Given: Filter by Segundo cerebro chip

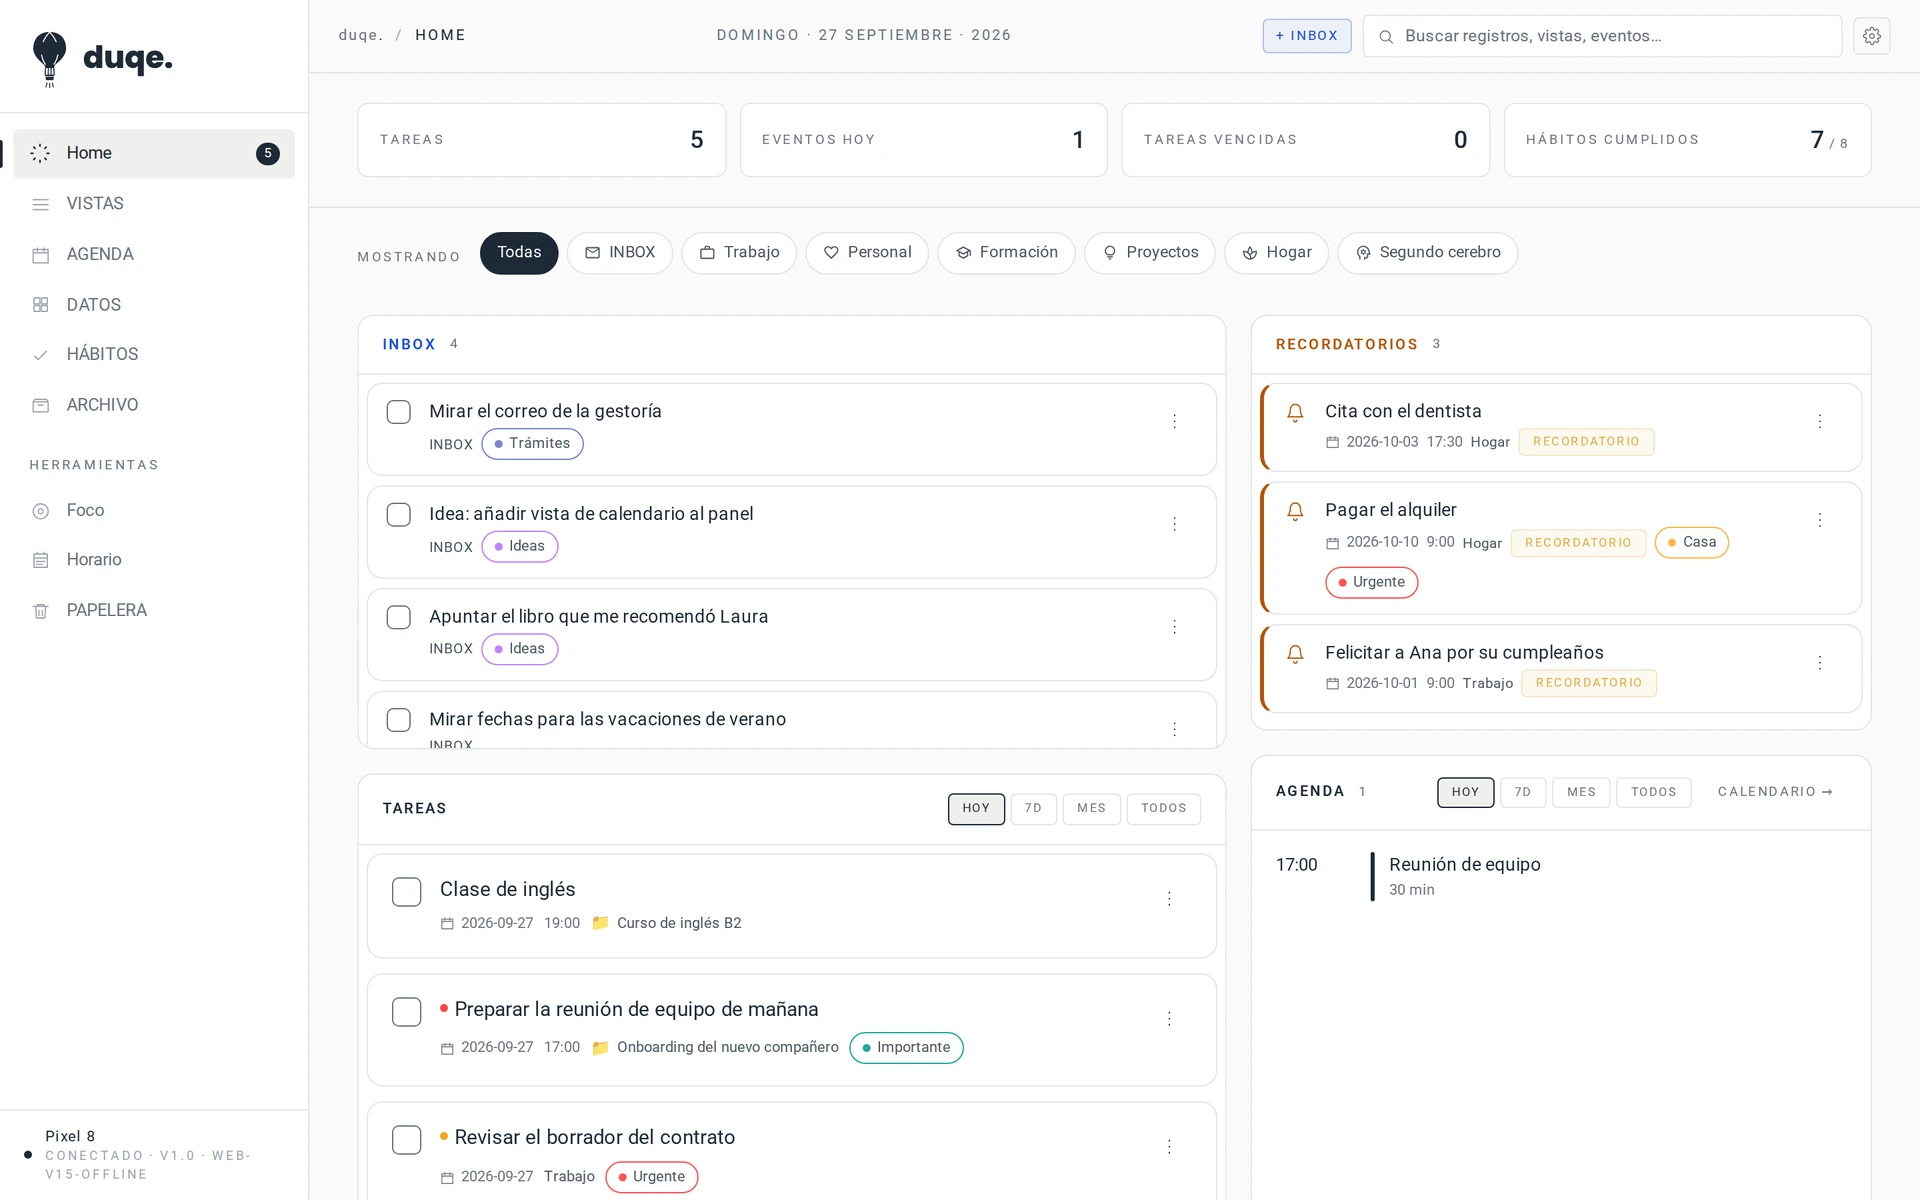Looking at the screenshot, I should point(1427,253).
